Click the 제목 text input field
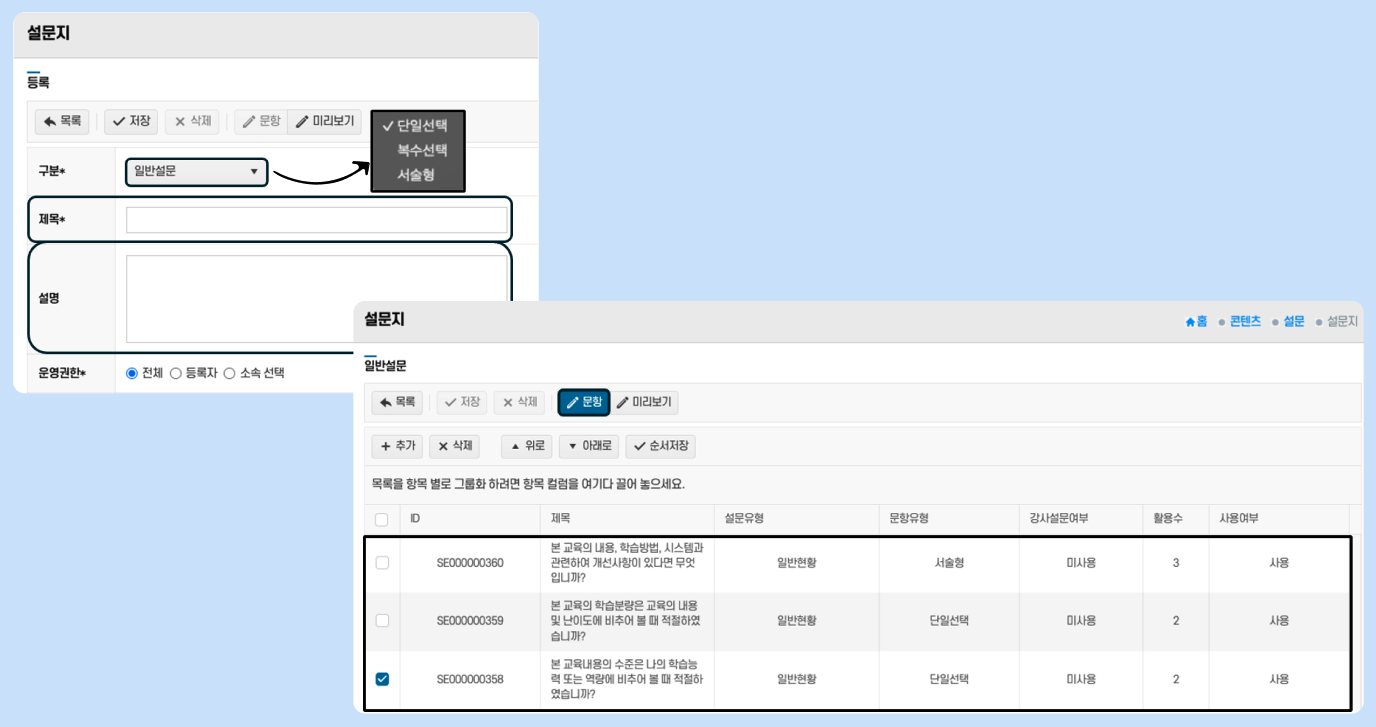 (316, 220)
